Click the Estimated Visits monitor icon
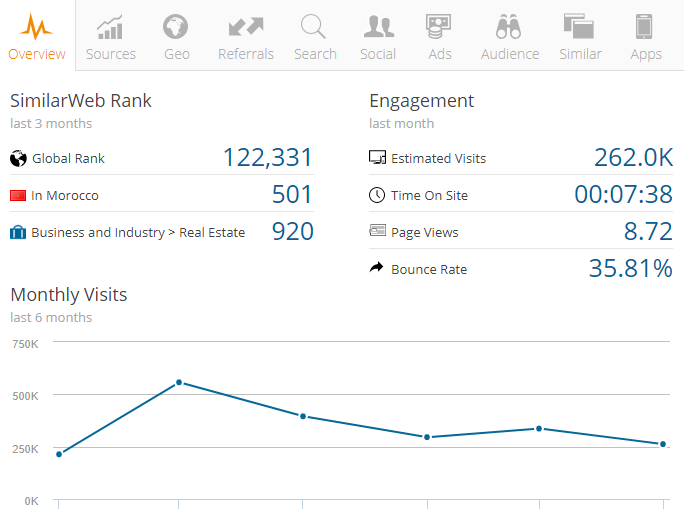684x511 pixels. (x=377, y=158)
